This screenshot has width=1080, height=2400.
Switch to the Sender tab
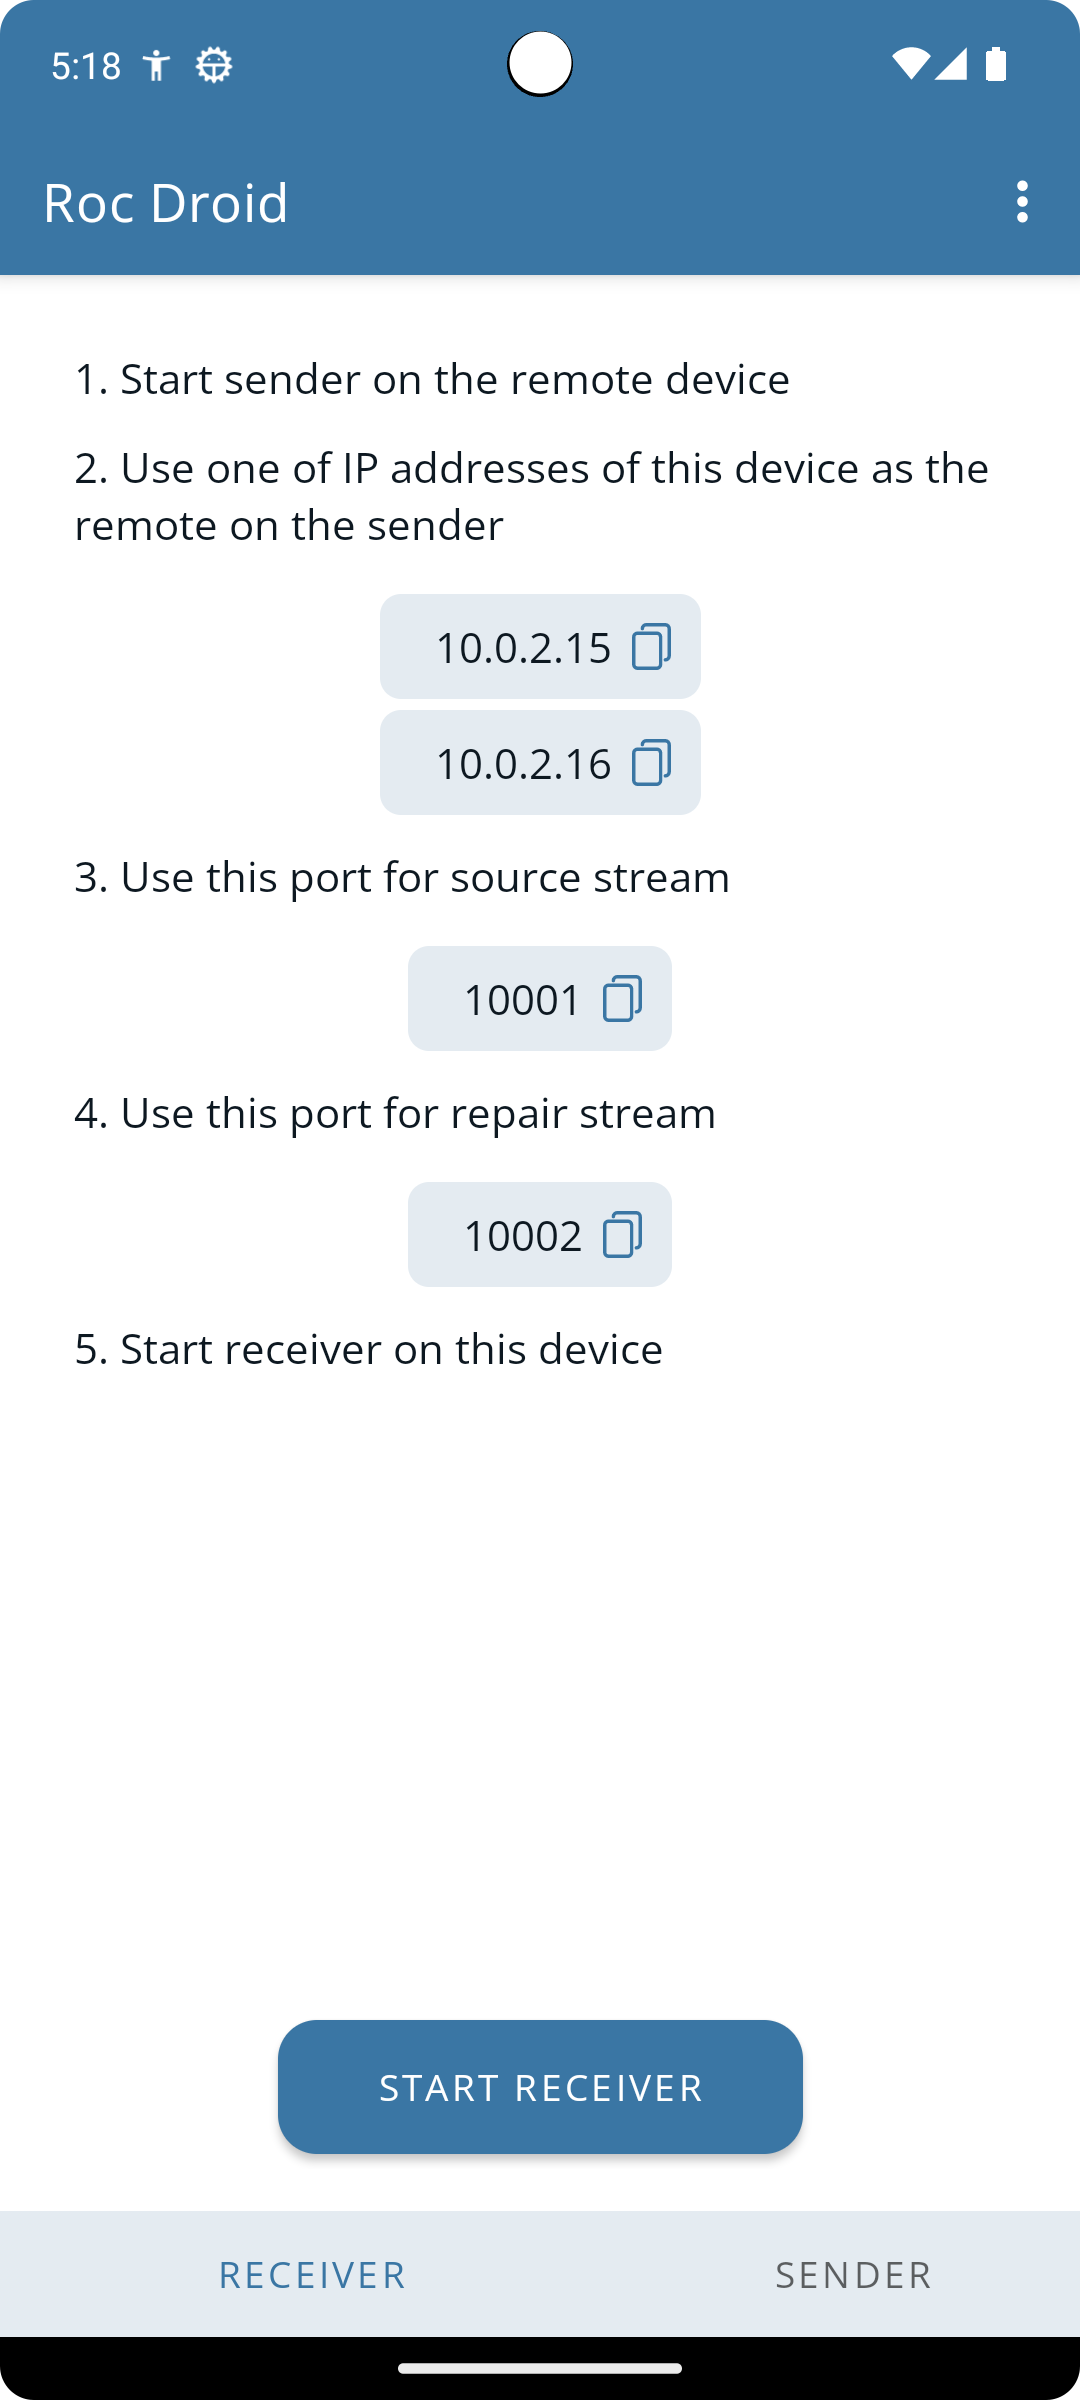[x=853, y=2275]
